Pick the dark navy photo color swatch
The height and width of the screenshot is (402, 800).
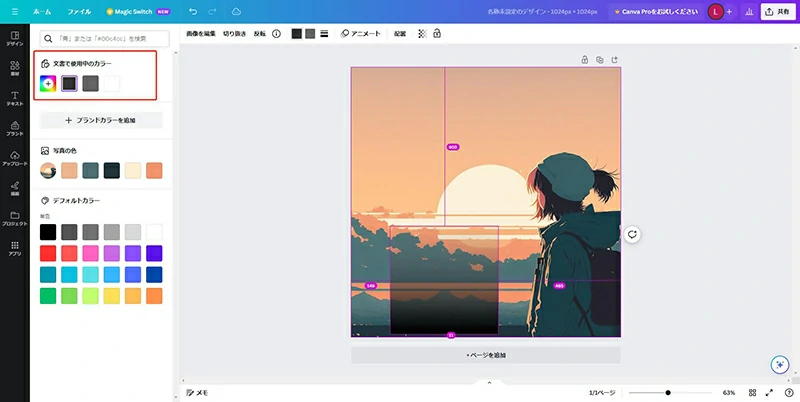(112, 170)
